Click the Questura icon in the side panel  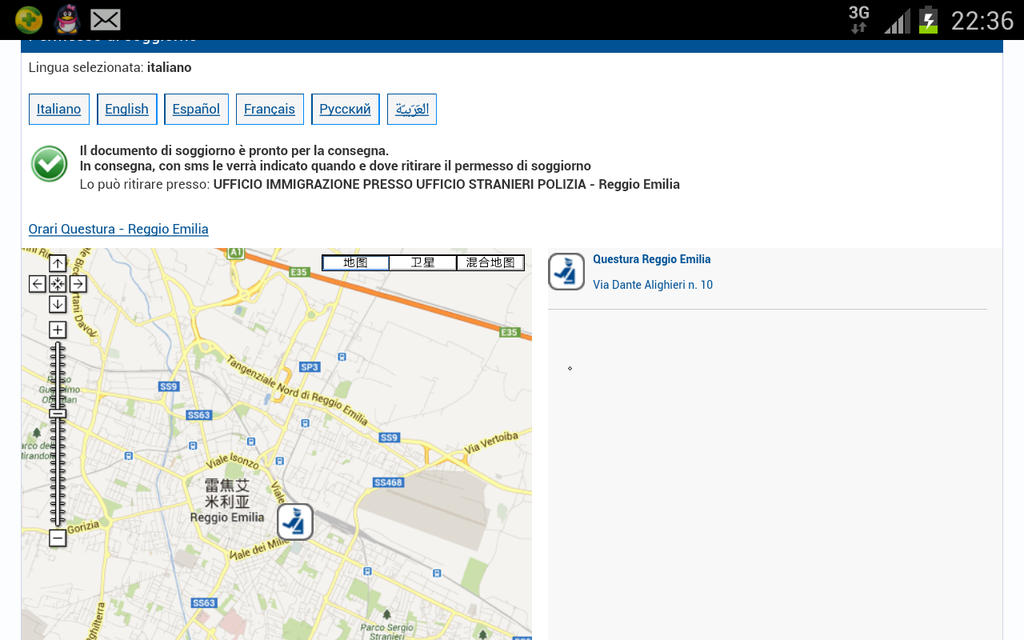point(566,272)
